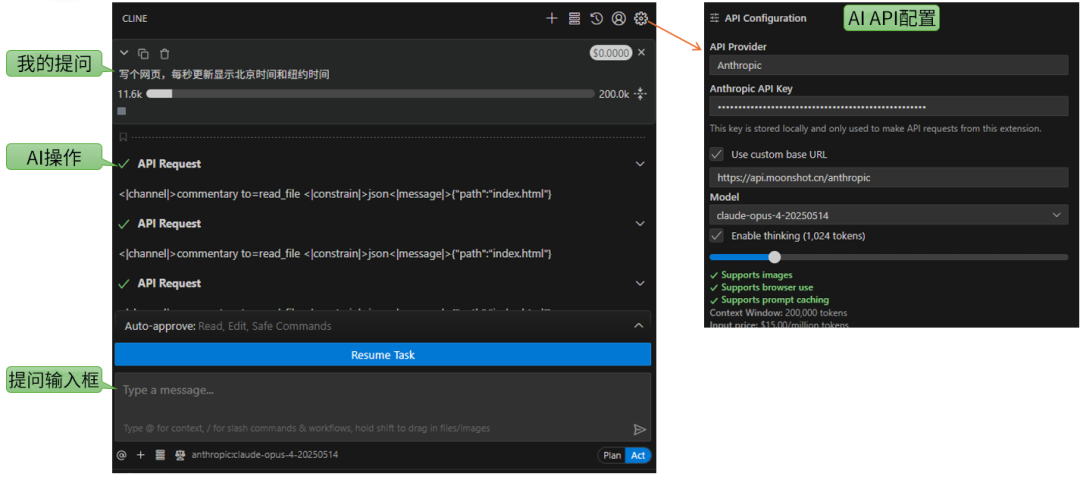This screenshot has height=477, width=1080.
Task: Click the Auto-approve: Read, Edit, Safe Commands bar
Action: coord(382,326)
